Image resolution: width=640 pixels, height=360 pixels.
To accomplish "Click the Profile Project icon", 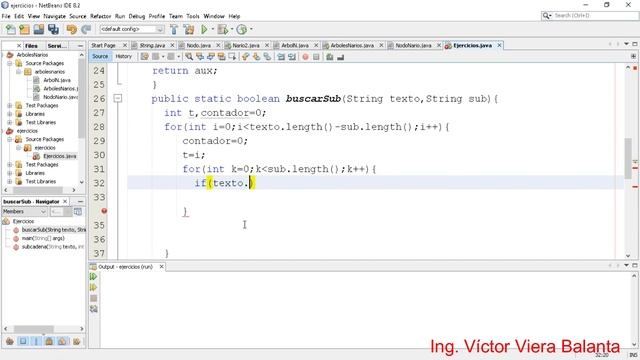I will [x=242, y=29].
